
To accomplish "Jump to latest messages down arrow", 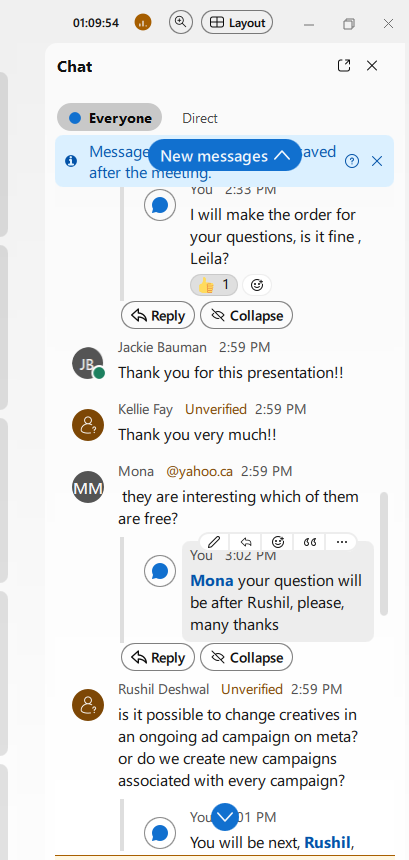I will click(x=224, y=817).
